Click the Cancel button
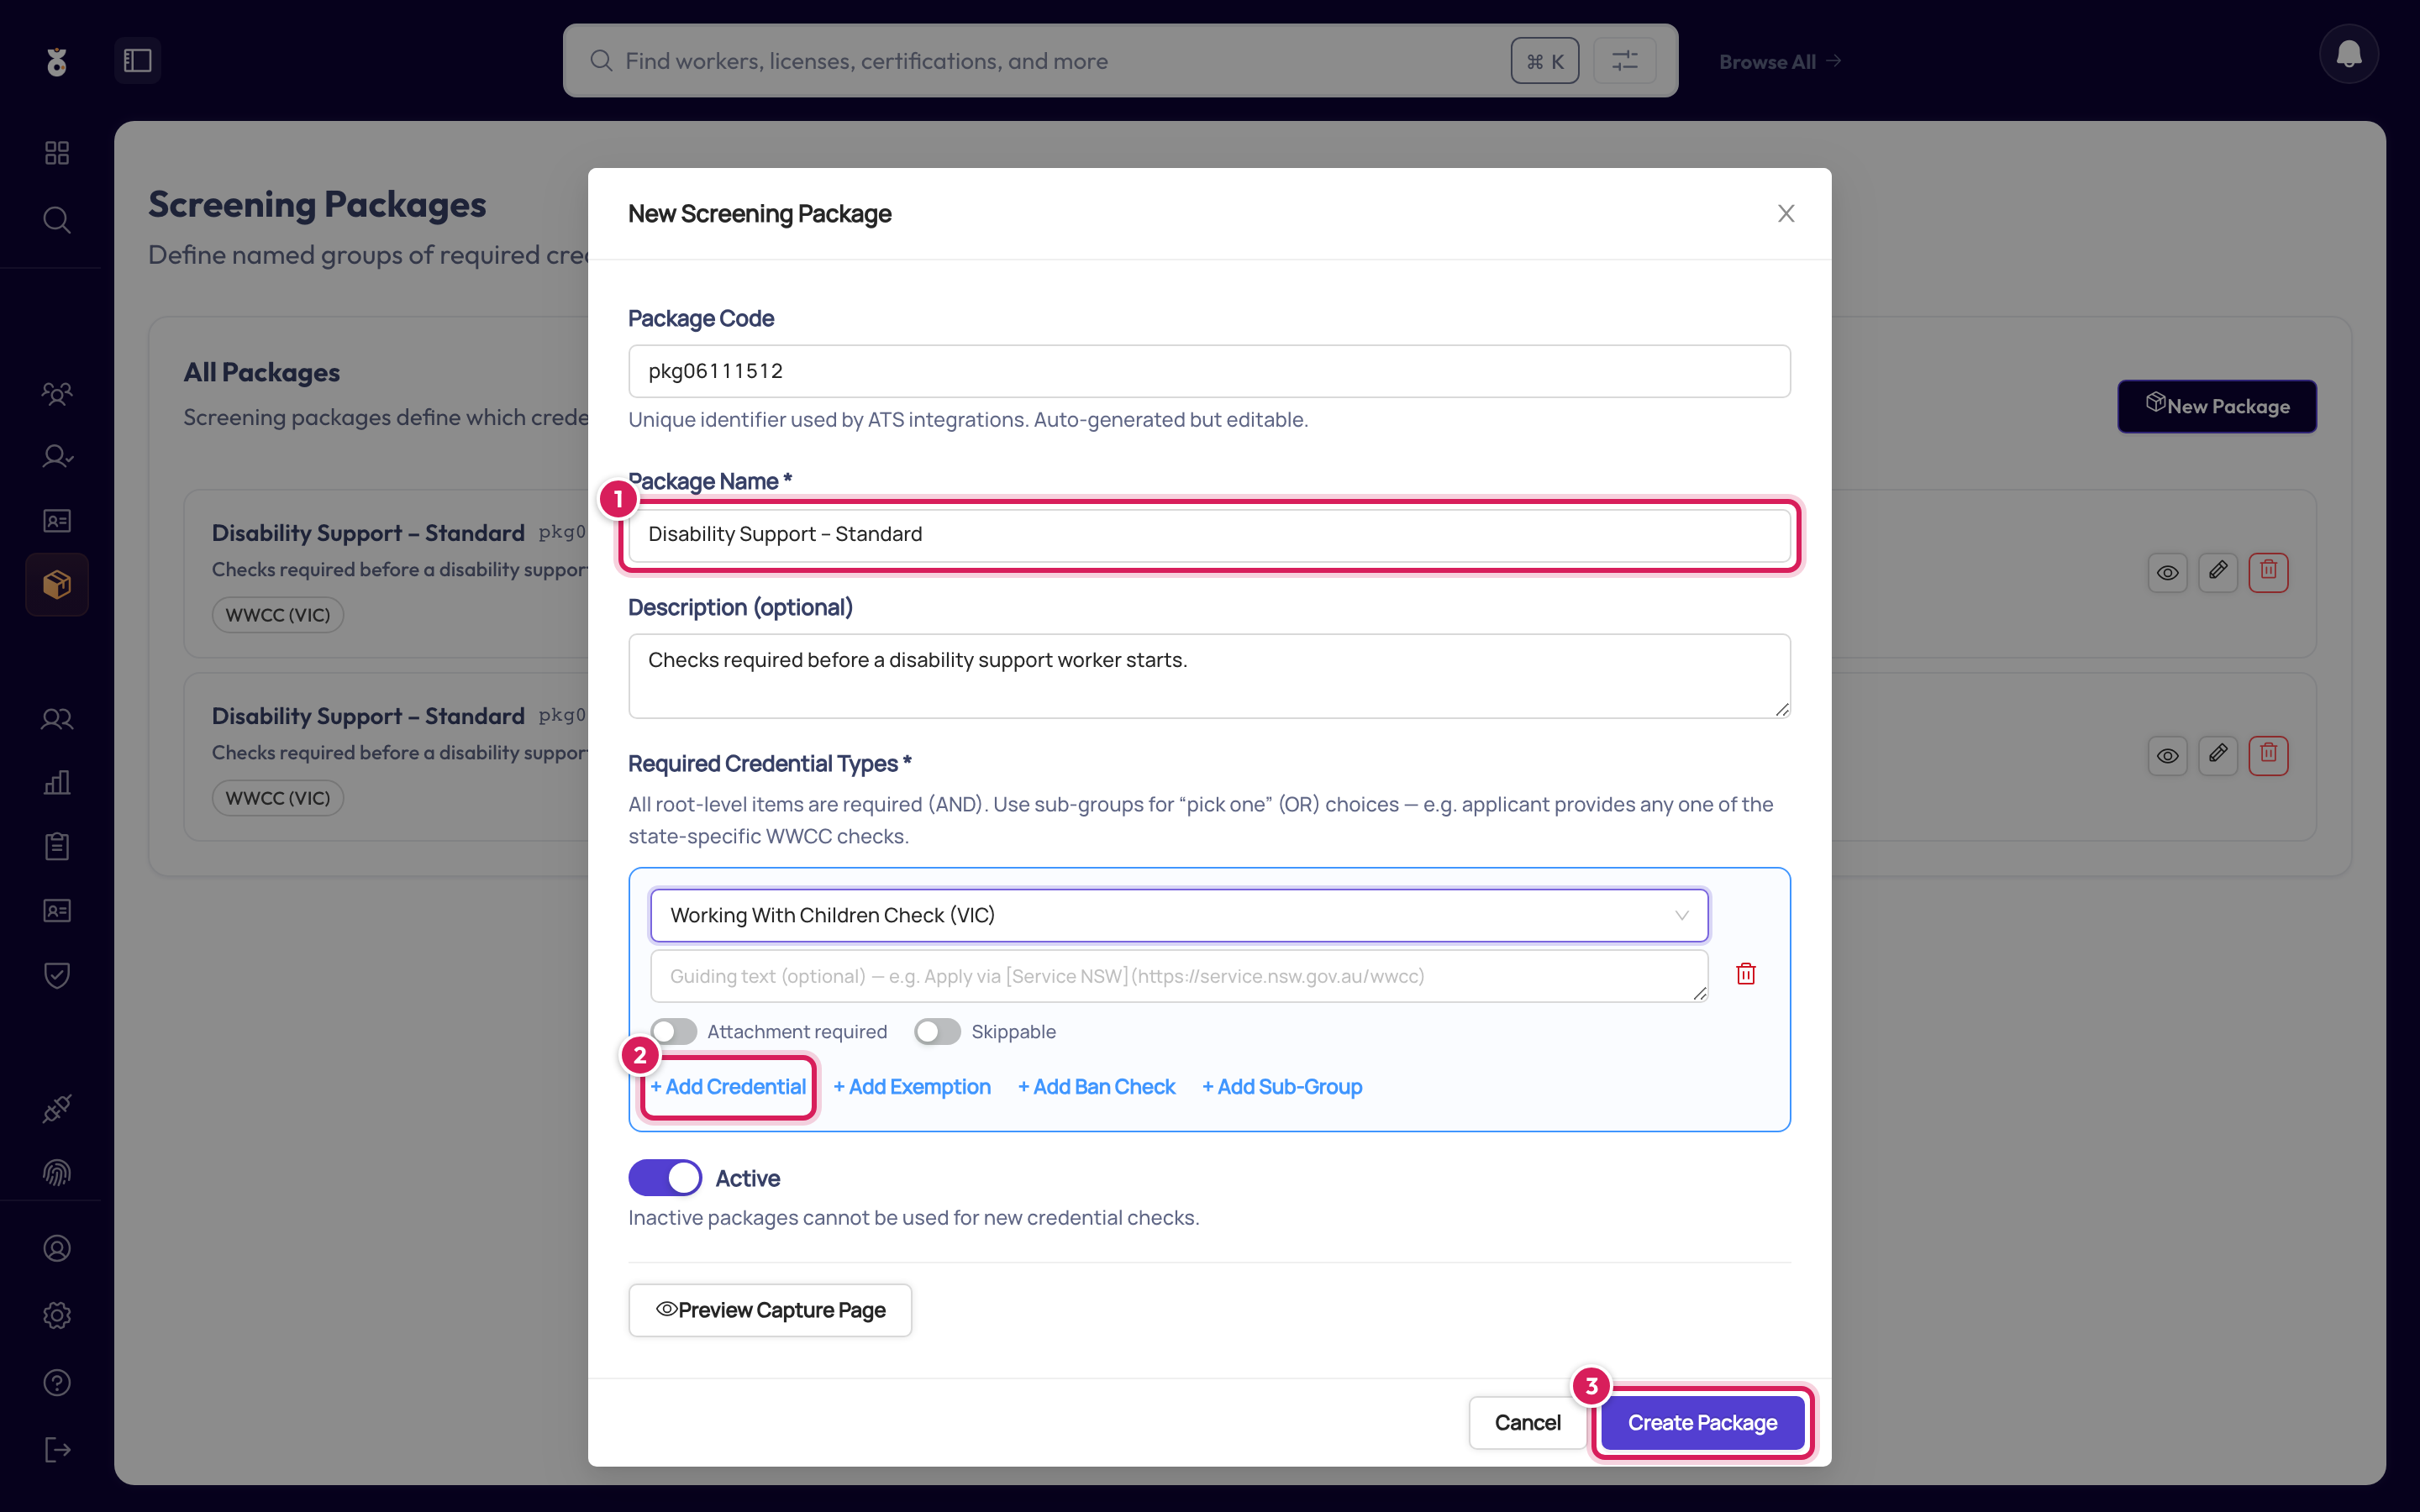Viewport: 2420px width, 1512px height. pos(1527,1422)
